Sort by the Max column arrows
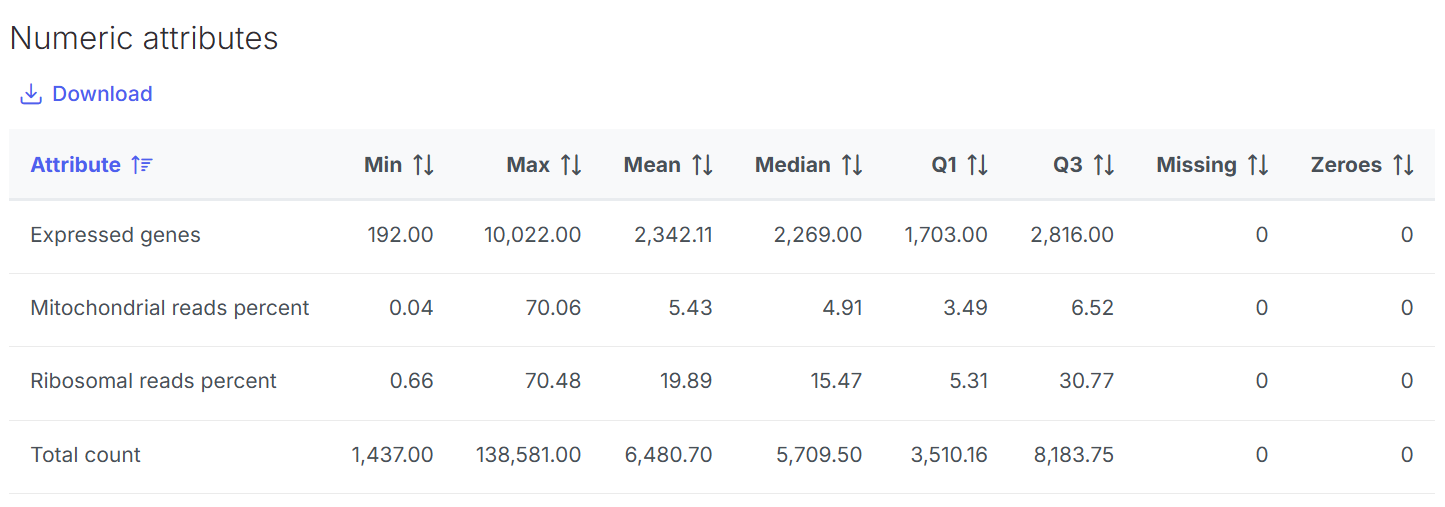The image size is (1445, 507). pos(571,165)
